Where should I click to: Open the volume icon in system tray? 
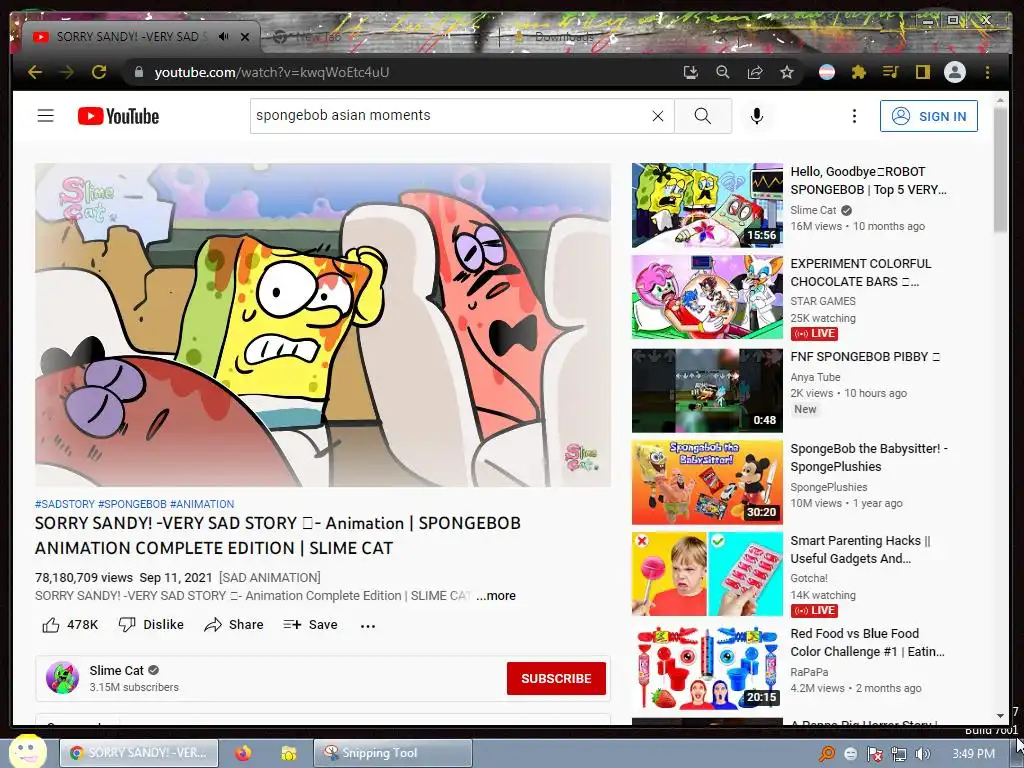pos(923,754)
